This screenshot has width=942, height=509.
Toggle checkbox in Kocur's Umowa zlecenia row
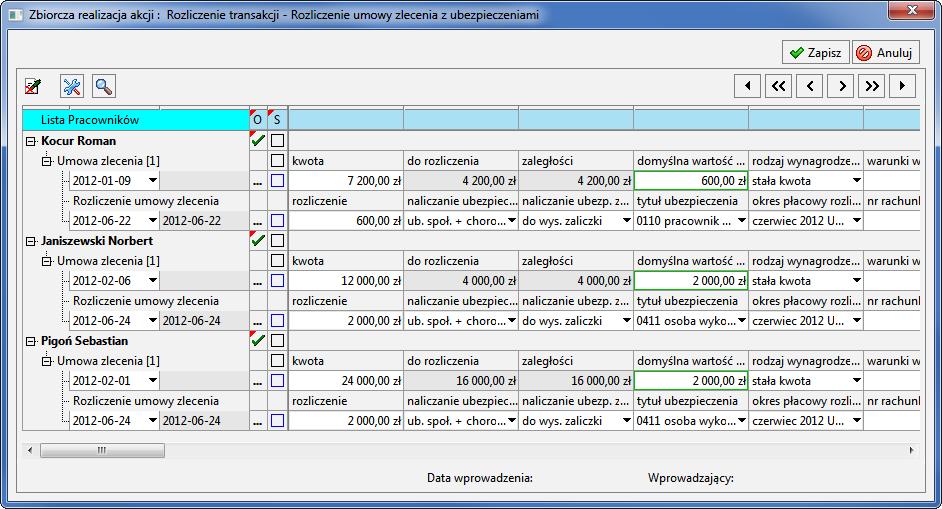(x=278, y=160)
